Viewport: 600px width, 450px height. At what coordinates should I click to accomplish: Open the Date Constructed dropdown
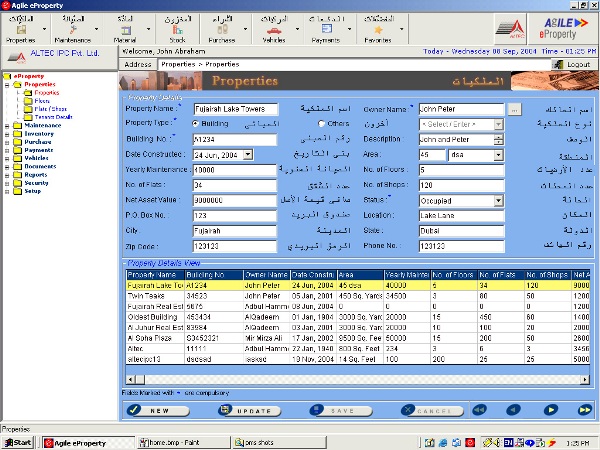[248, 155]
